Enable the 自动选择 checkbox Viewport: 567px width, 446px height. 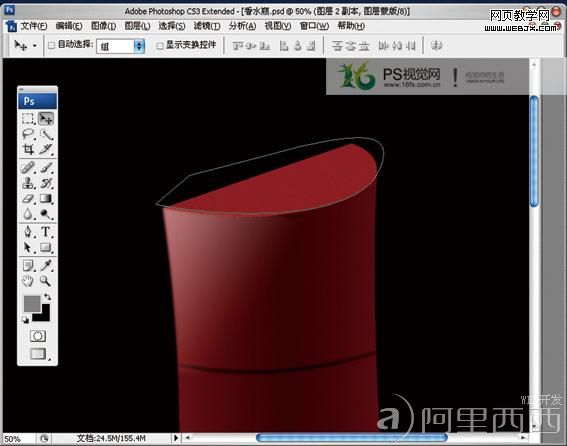pyautogui.click(x=52, y=46)
